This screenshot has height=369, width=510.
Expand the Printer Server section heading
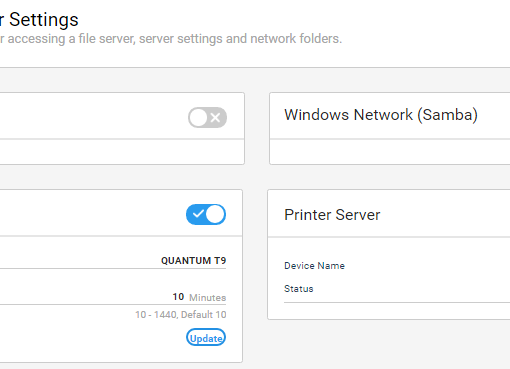point(332,214)
